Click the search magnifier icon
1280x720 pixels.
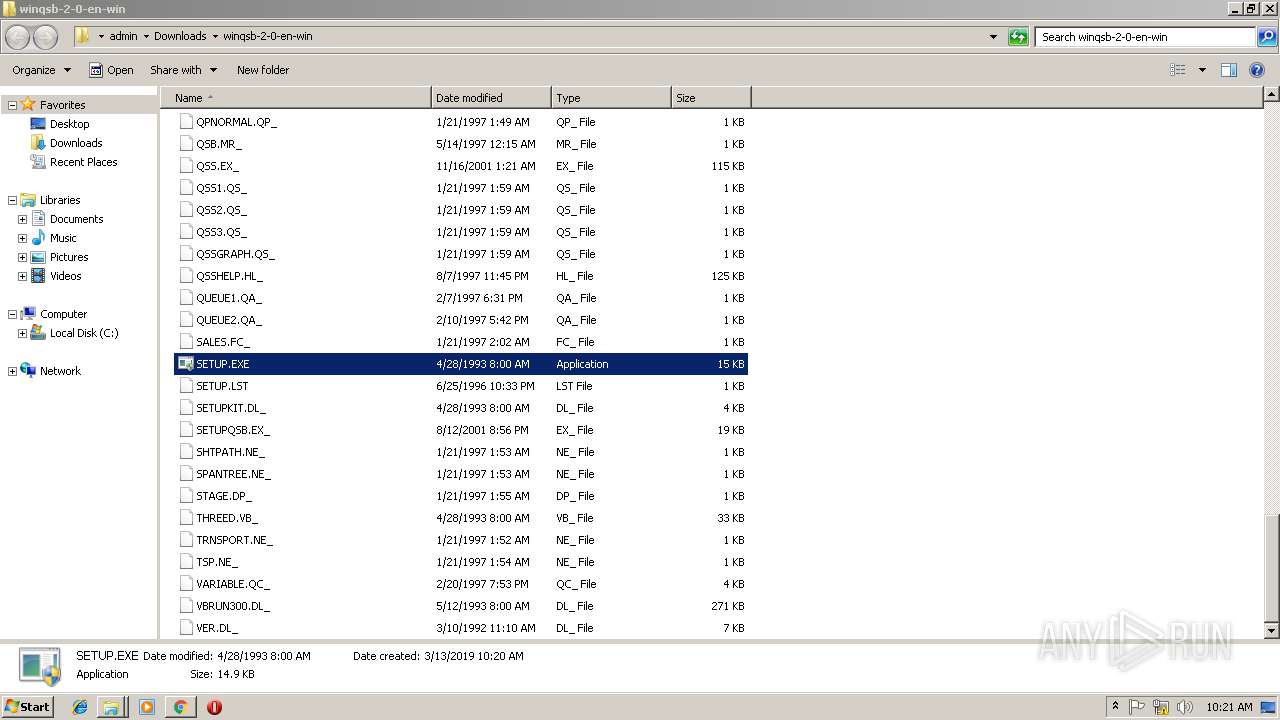point(1267,37)
